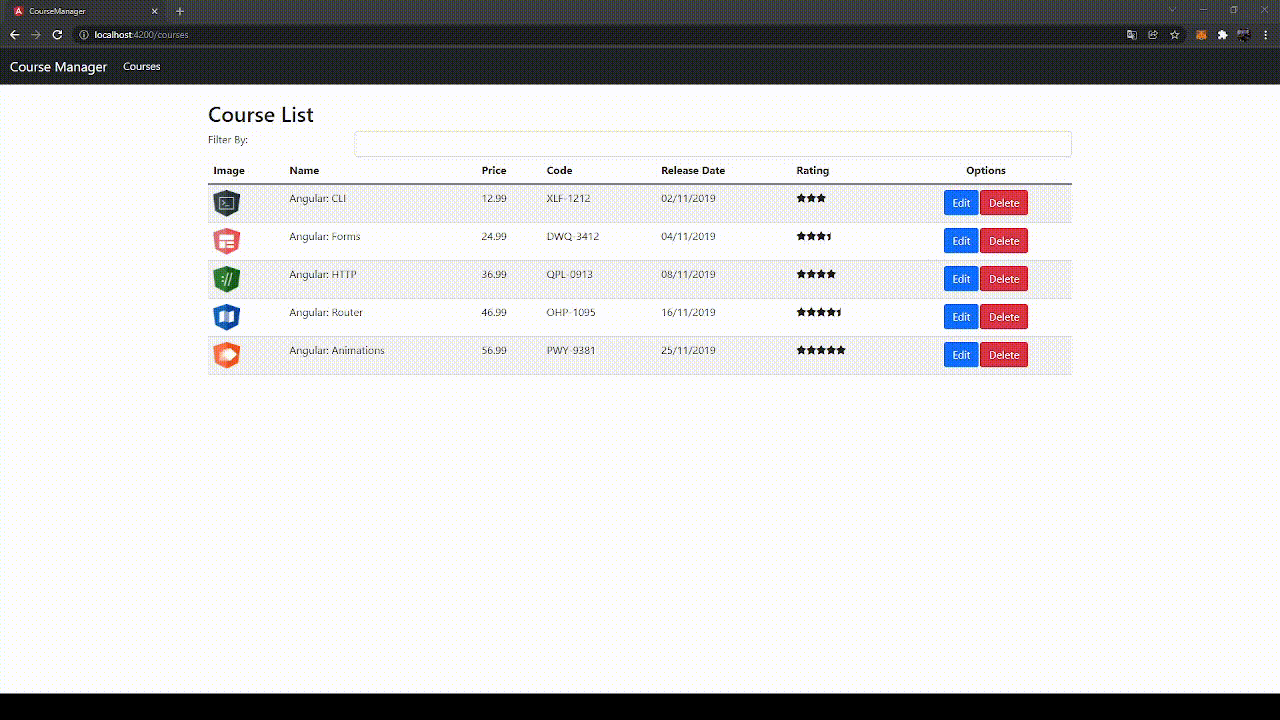
Task: Open the browser profile avatar
Action: pyautogui.click(x=1244, y=35)
